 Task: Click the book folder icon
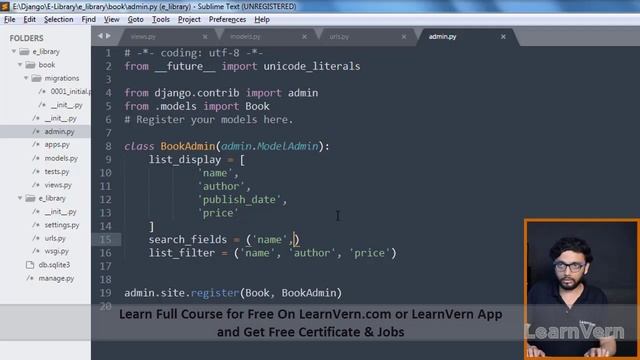pyautogui.click(x=31, y=65)
